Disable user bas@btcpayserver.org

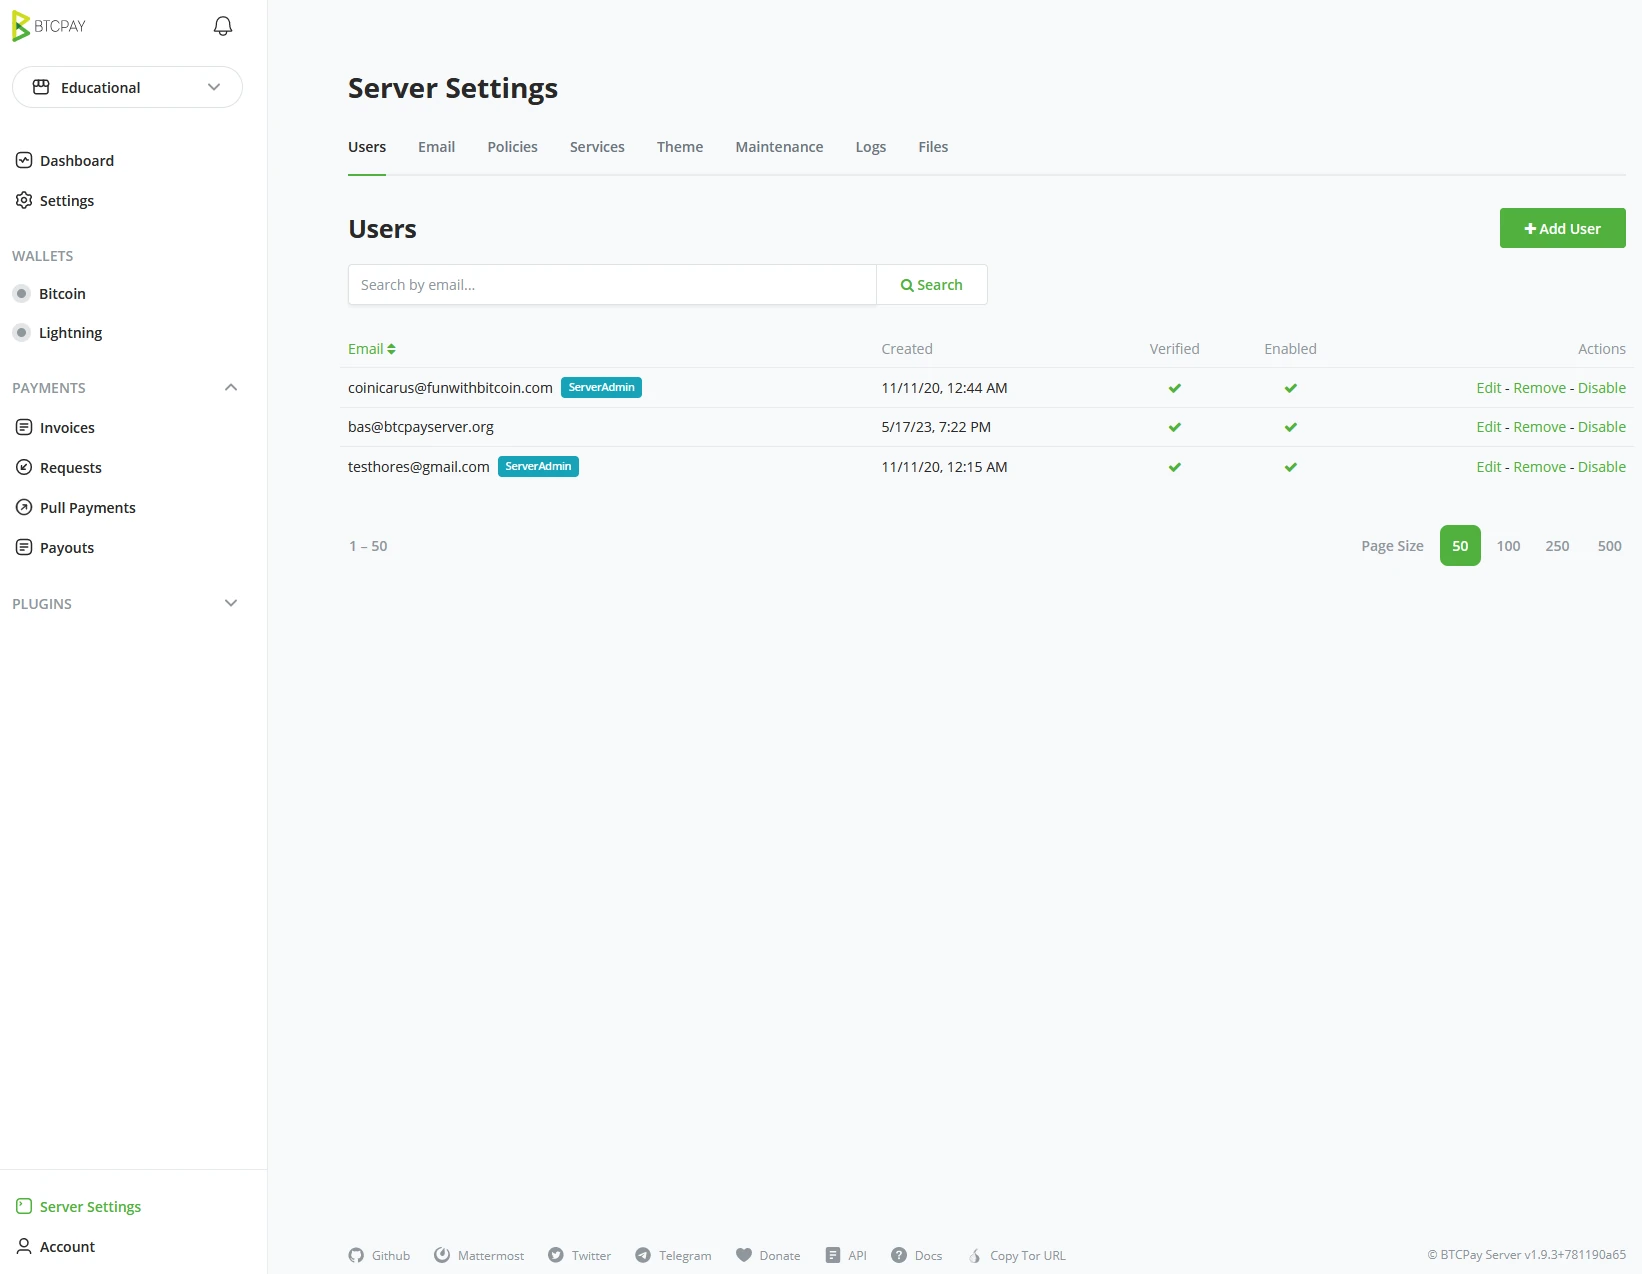pyautogui.click(x=1601, y=427)
